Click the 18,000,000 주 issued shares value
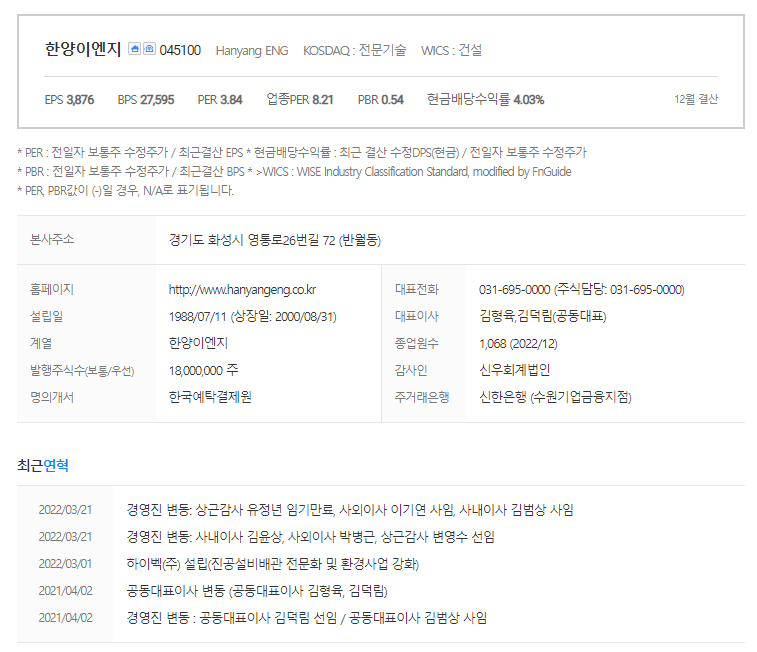The image size is (757, 652). tap(203, 370)
